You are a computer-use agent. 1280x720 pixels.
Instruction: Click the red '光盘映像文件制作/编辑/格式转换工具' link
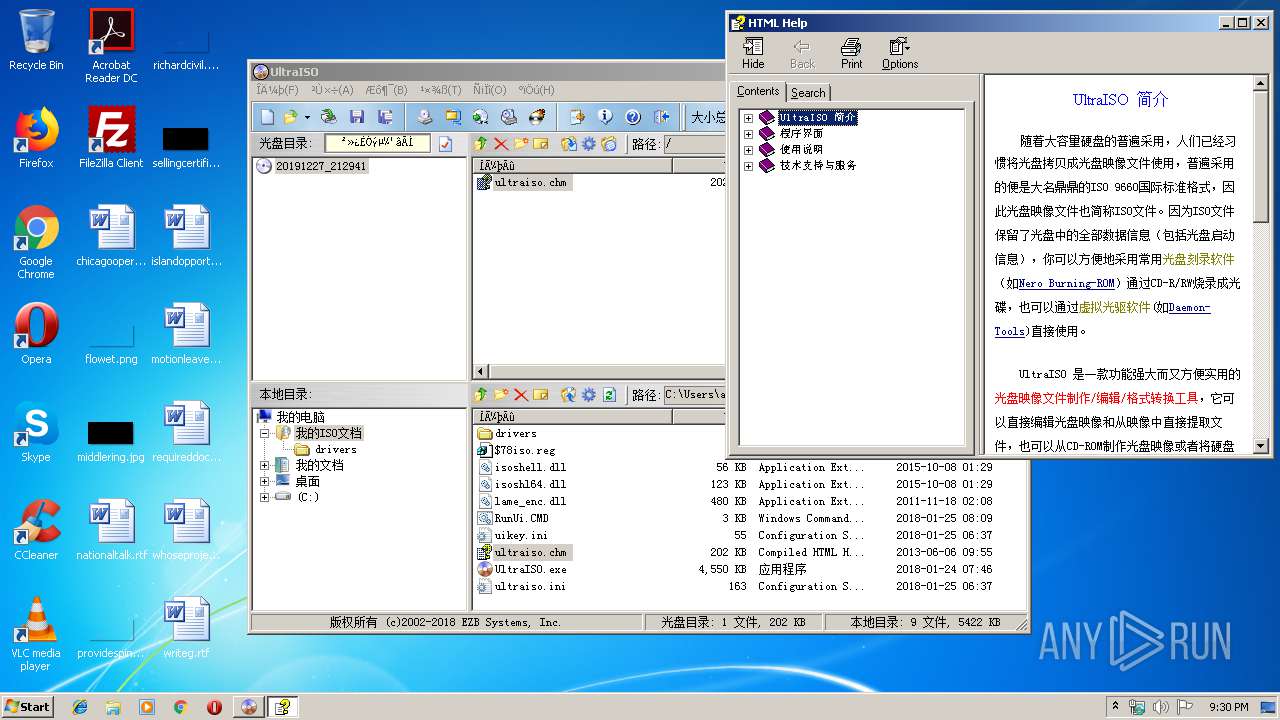pyautogui.click(x=1096, y=398)
